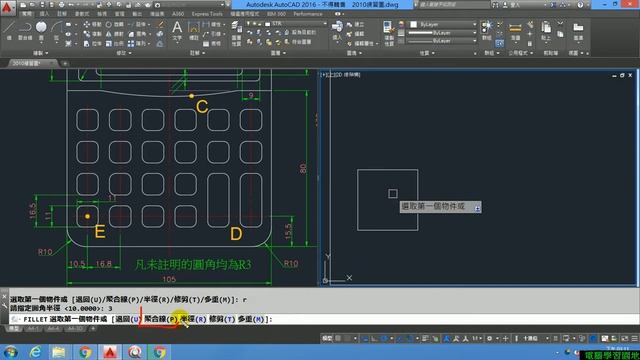
Task: Choose the 退回(U) option in command line
Action: pos(128,319)
